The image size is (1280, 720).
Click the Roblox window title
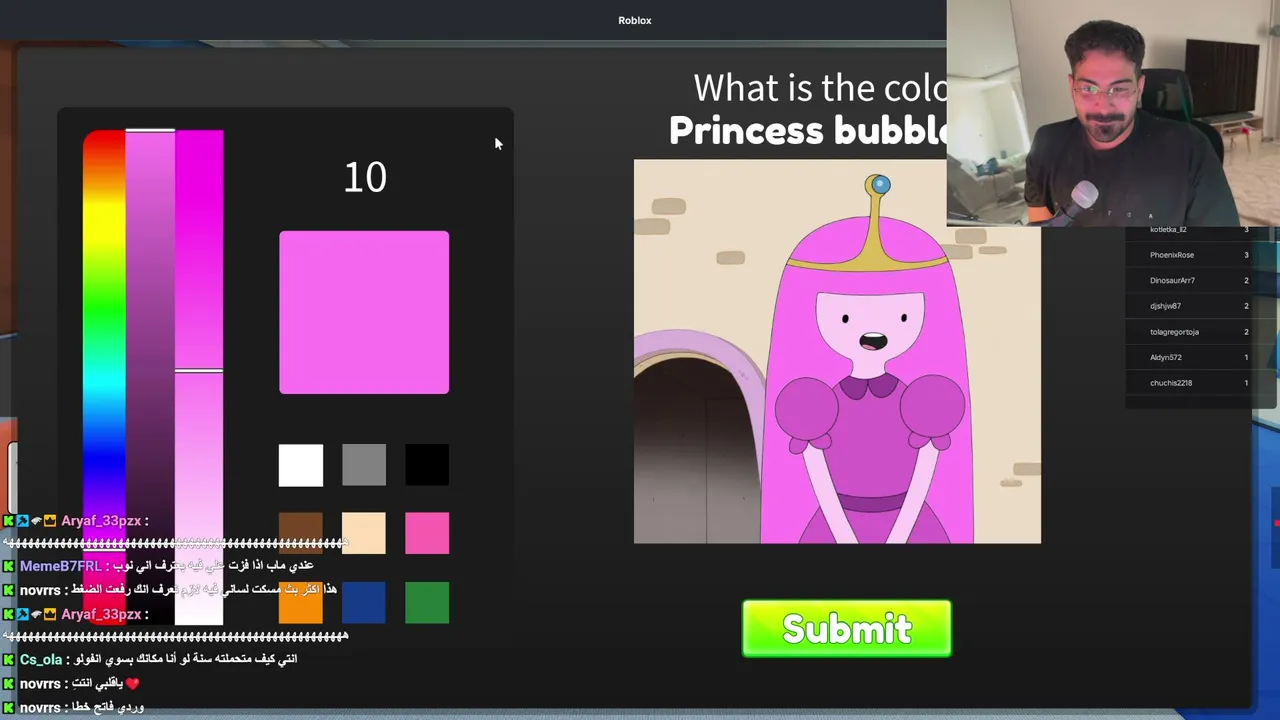tap(635, 20)
